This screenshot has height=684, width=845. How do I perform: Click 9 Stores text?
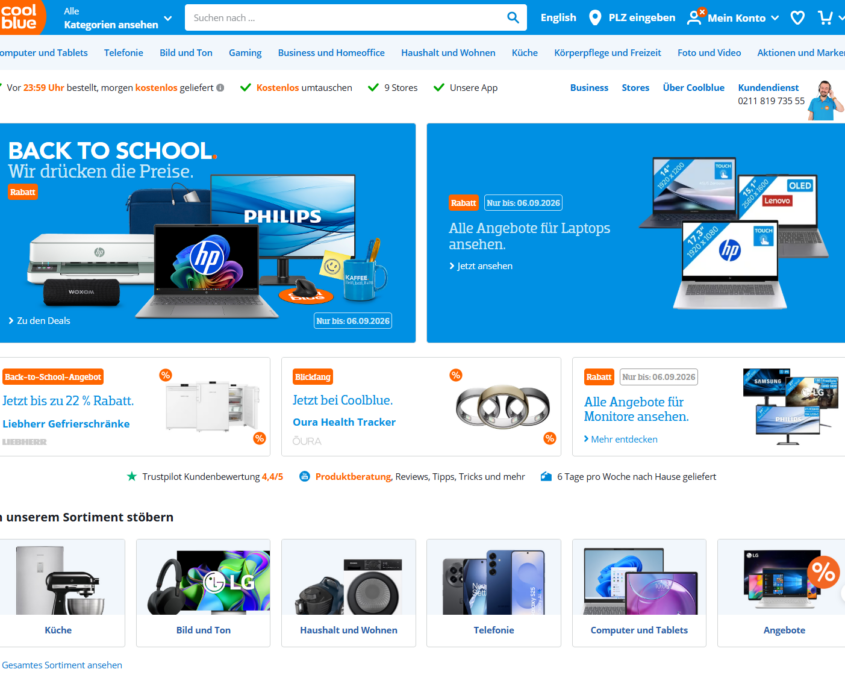(x=401, y=88)
